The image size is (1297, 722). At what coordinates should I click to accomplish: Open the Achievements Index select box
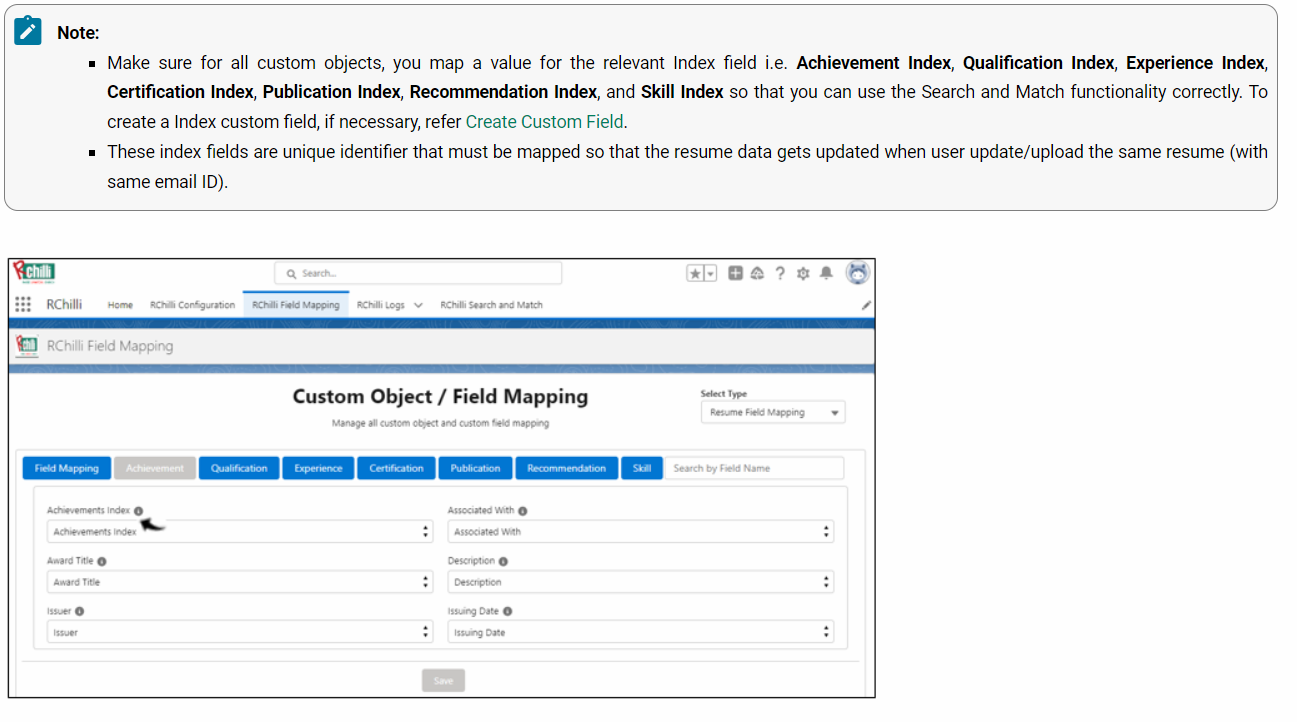coord(240,532)
